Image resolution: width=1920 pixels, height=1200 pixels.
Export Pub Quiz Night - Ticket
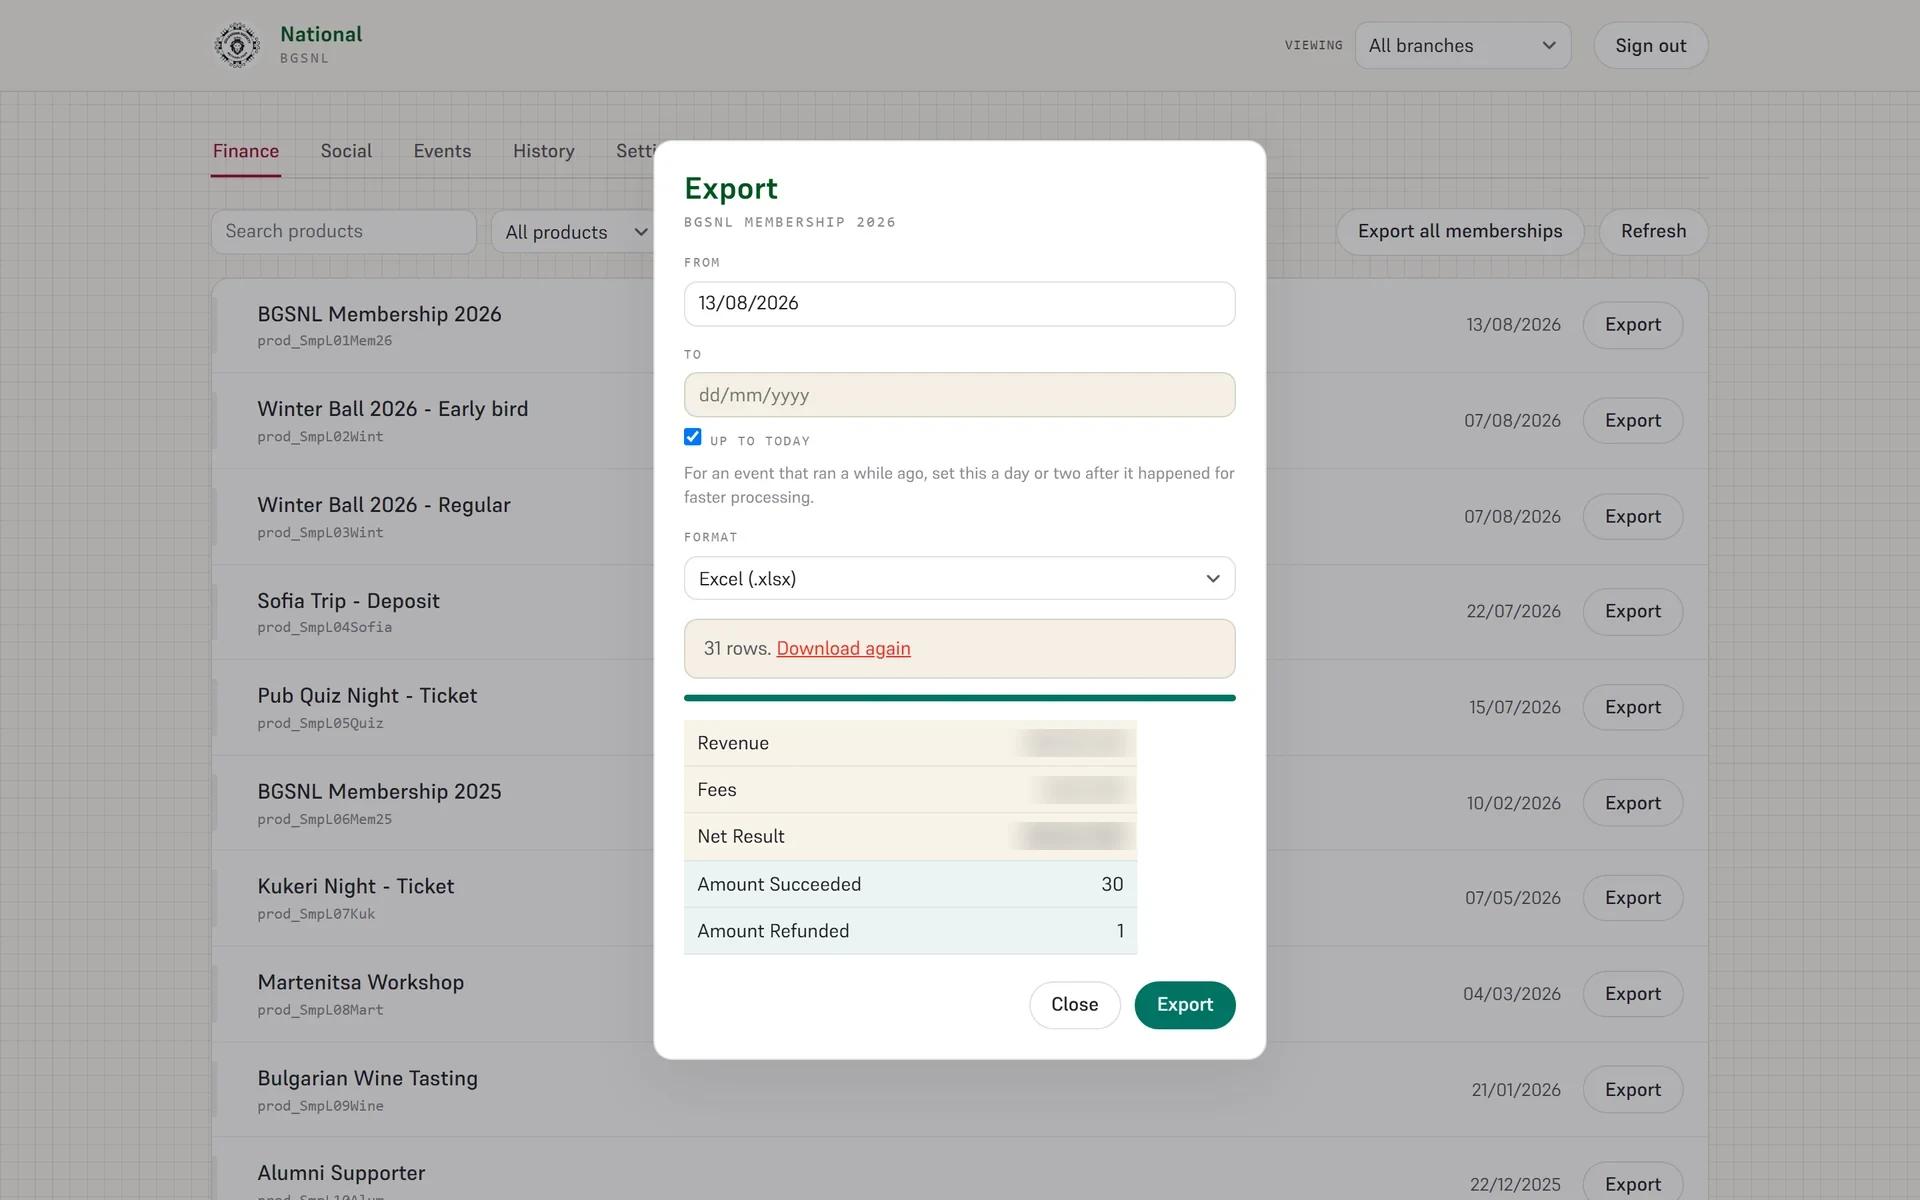pos(1632,707)
